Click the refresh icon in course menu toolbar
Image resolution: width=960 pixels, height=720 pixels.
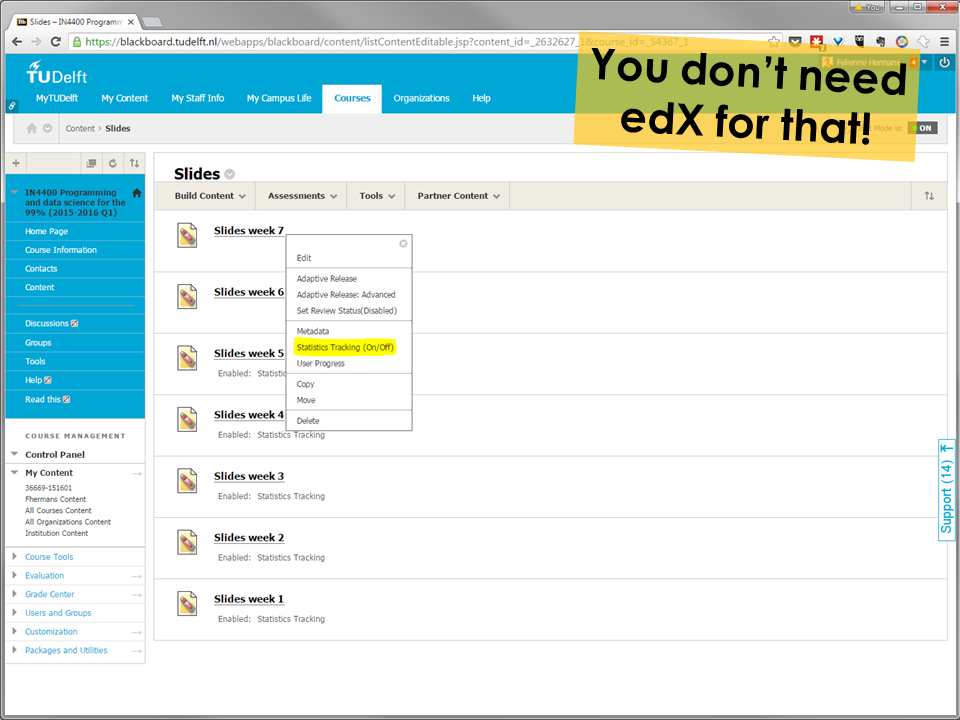[x=112, y=163]
